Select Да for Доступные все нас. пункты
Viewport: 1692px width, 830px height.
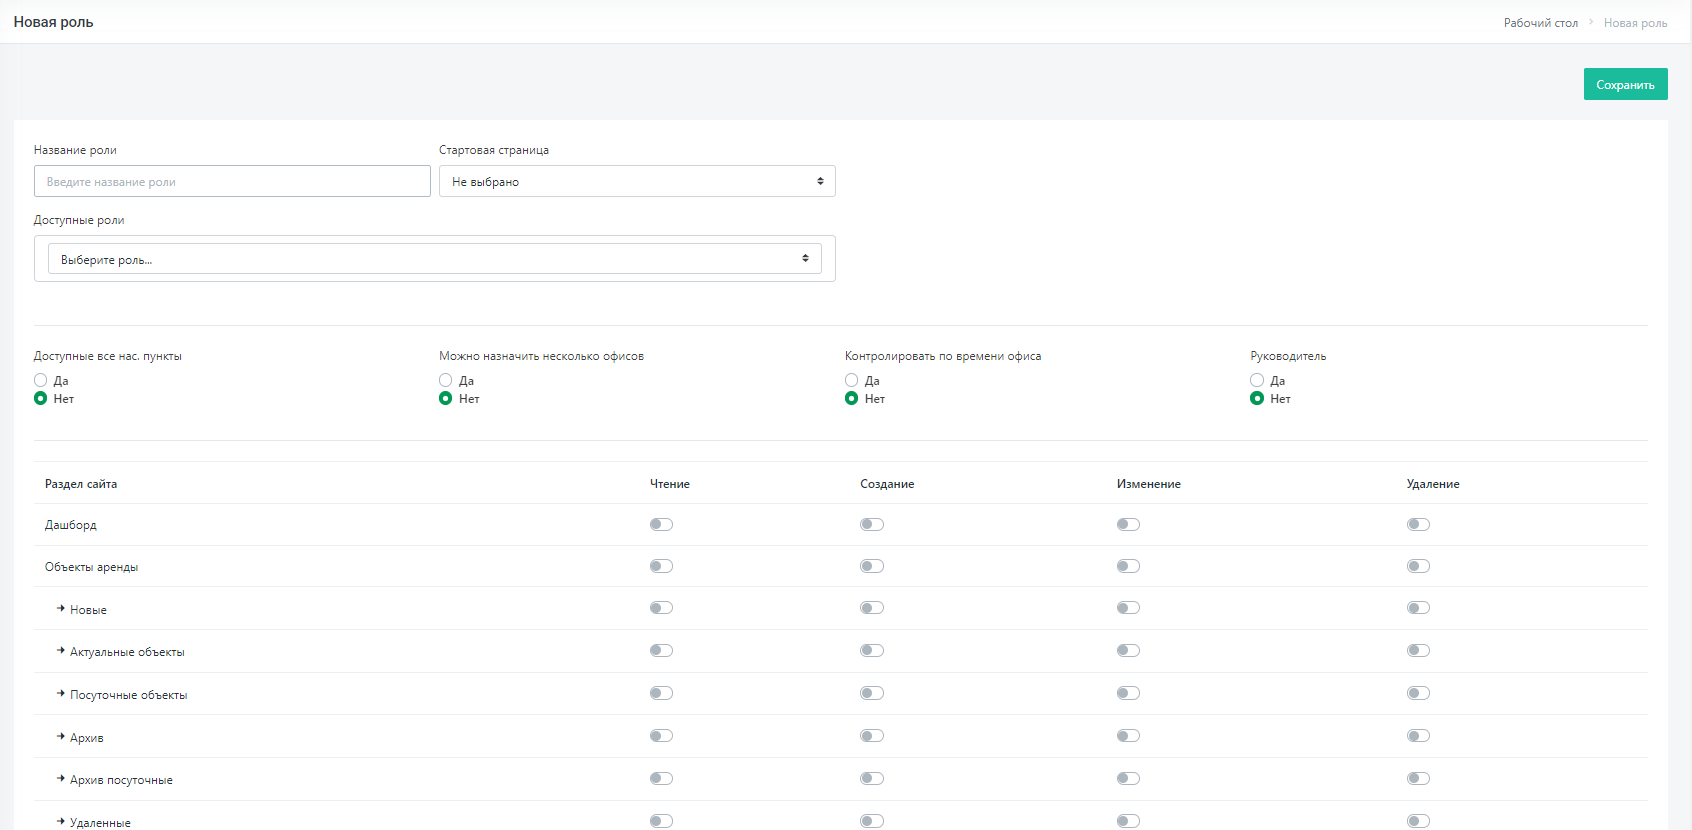click(41, 380)
